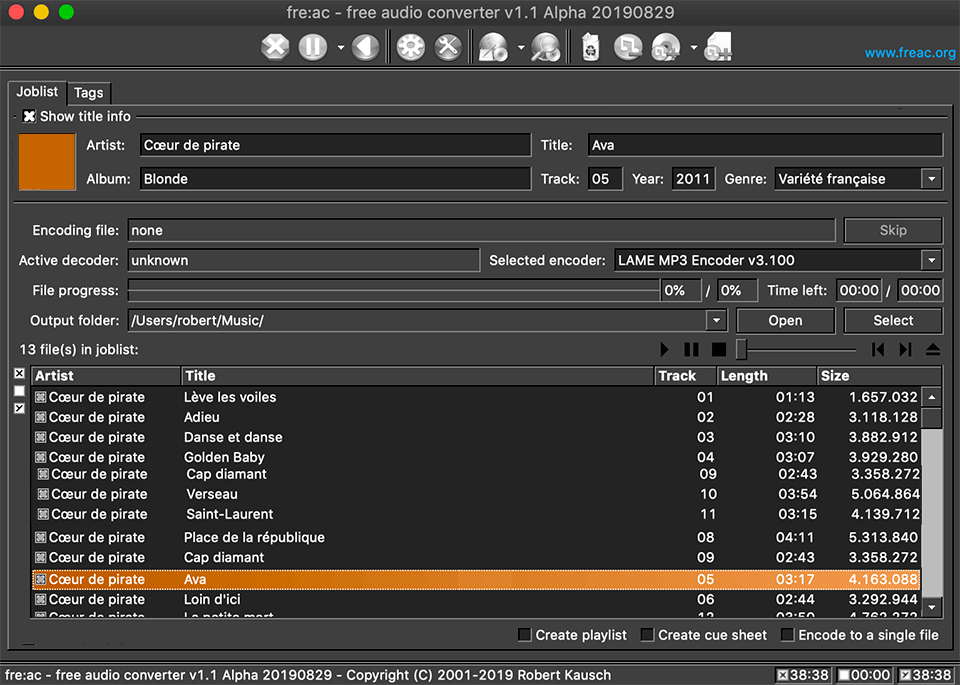Screen dimensions: 960x685
Task: Open the Genre dropdown
Action: pyautogui.click(x=932, y=178)
